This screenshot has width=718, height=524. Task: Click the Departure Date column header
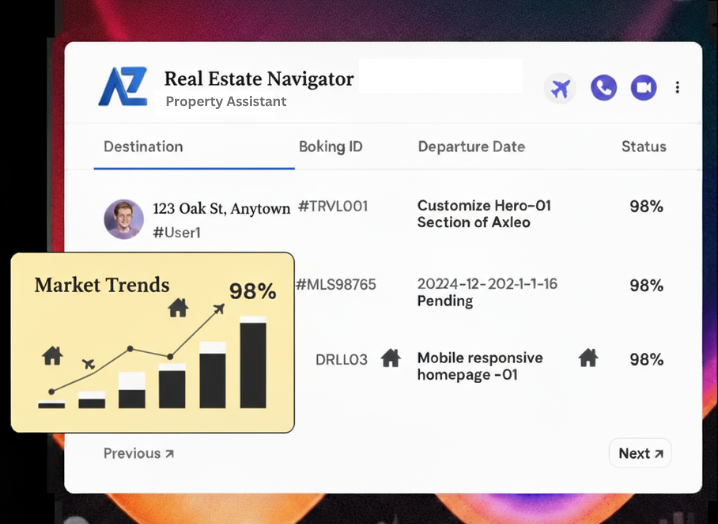click(471, 146)
